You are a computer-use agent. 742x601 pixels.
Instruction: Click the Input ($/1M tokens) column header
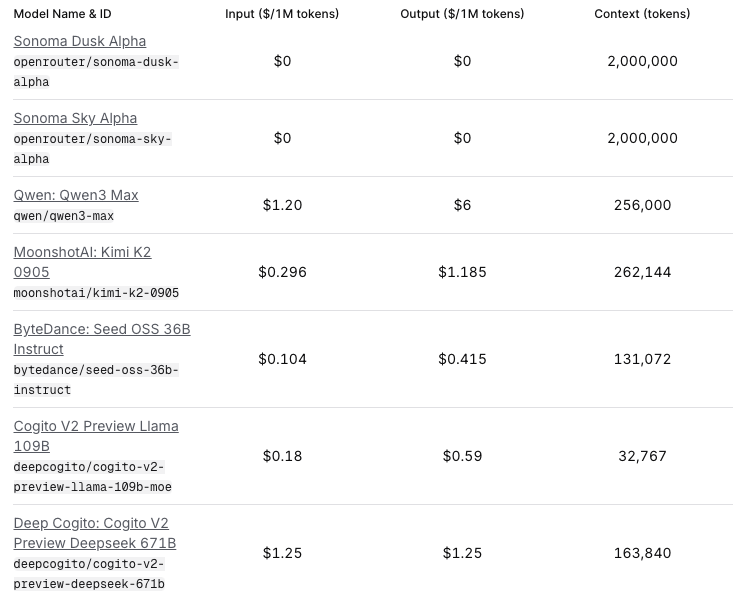(282, 14)
